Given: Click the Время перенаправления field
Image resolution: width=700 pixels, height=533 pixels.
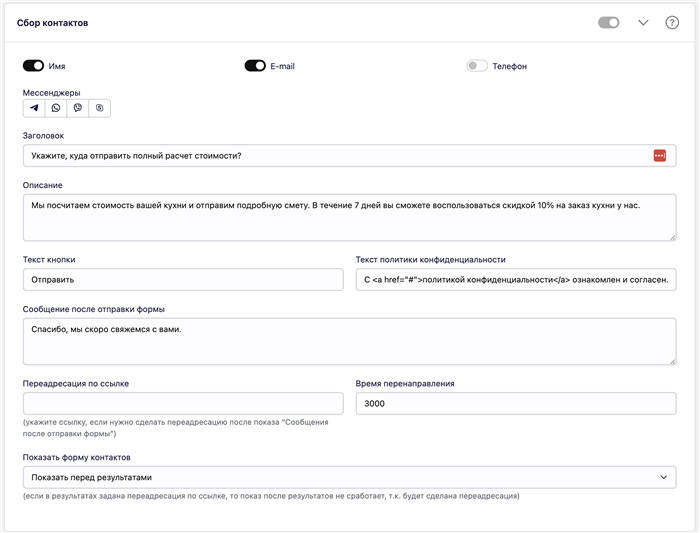Looking at the screenshot, I should [516, 404].
